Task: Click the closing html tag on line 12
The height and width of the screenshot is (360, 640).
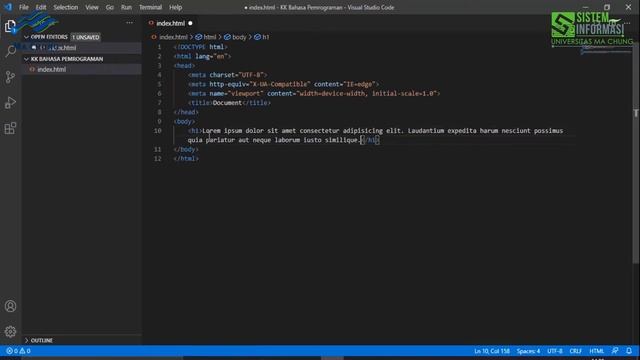Action: pyautogui.click(x=186, y=159)
